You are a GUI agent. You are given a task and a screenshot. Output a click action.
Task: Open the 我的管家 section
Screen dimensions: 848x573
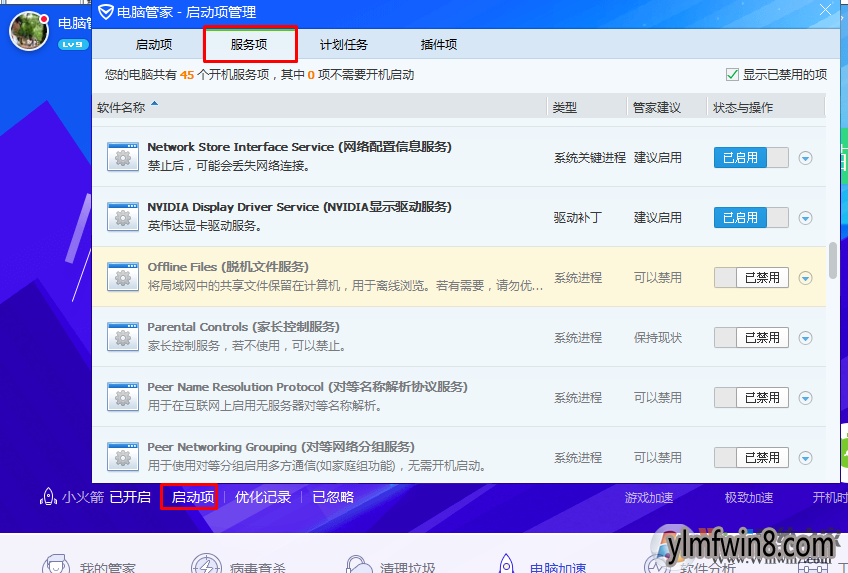point(108,568)
